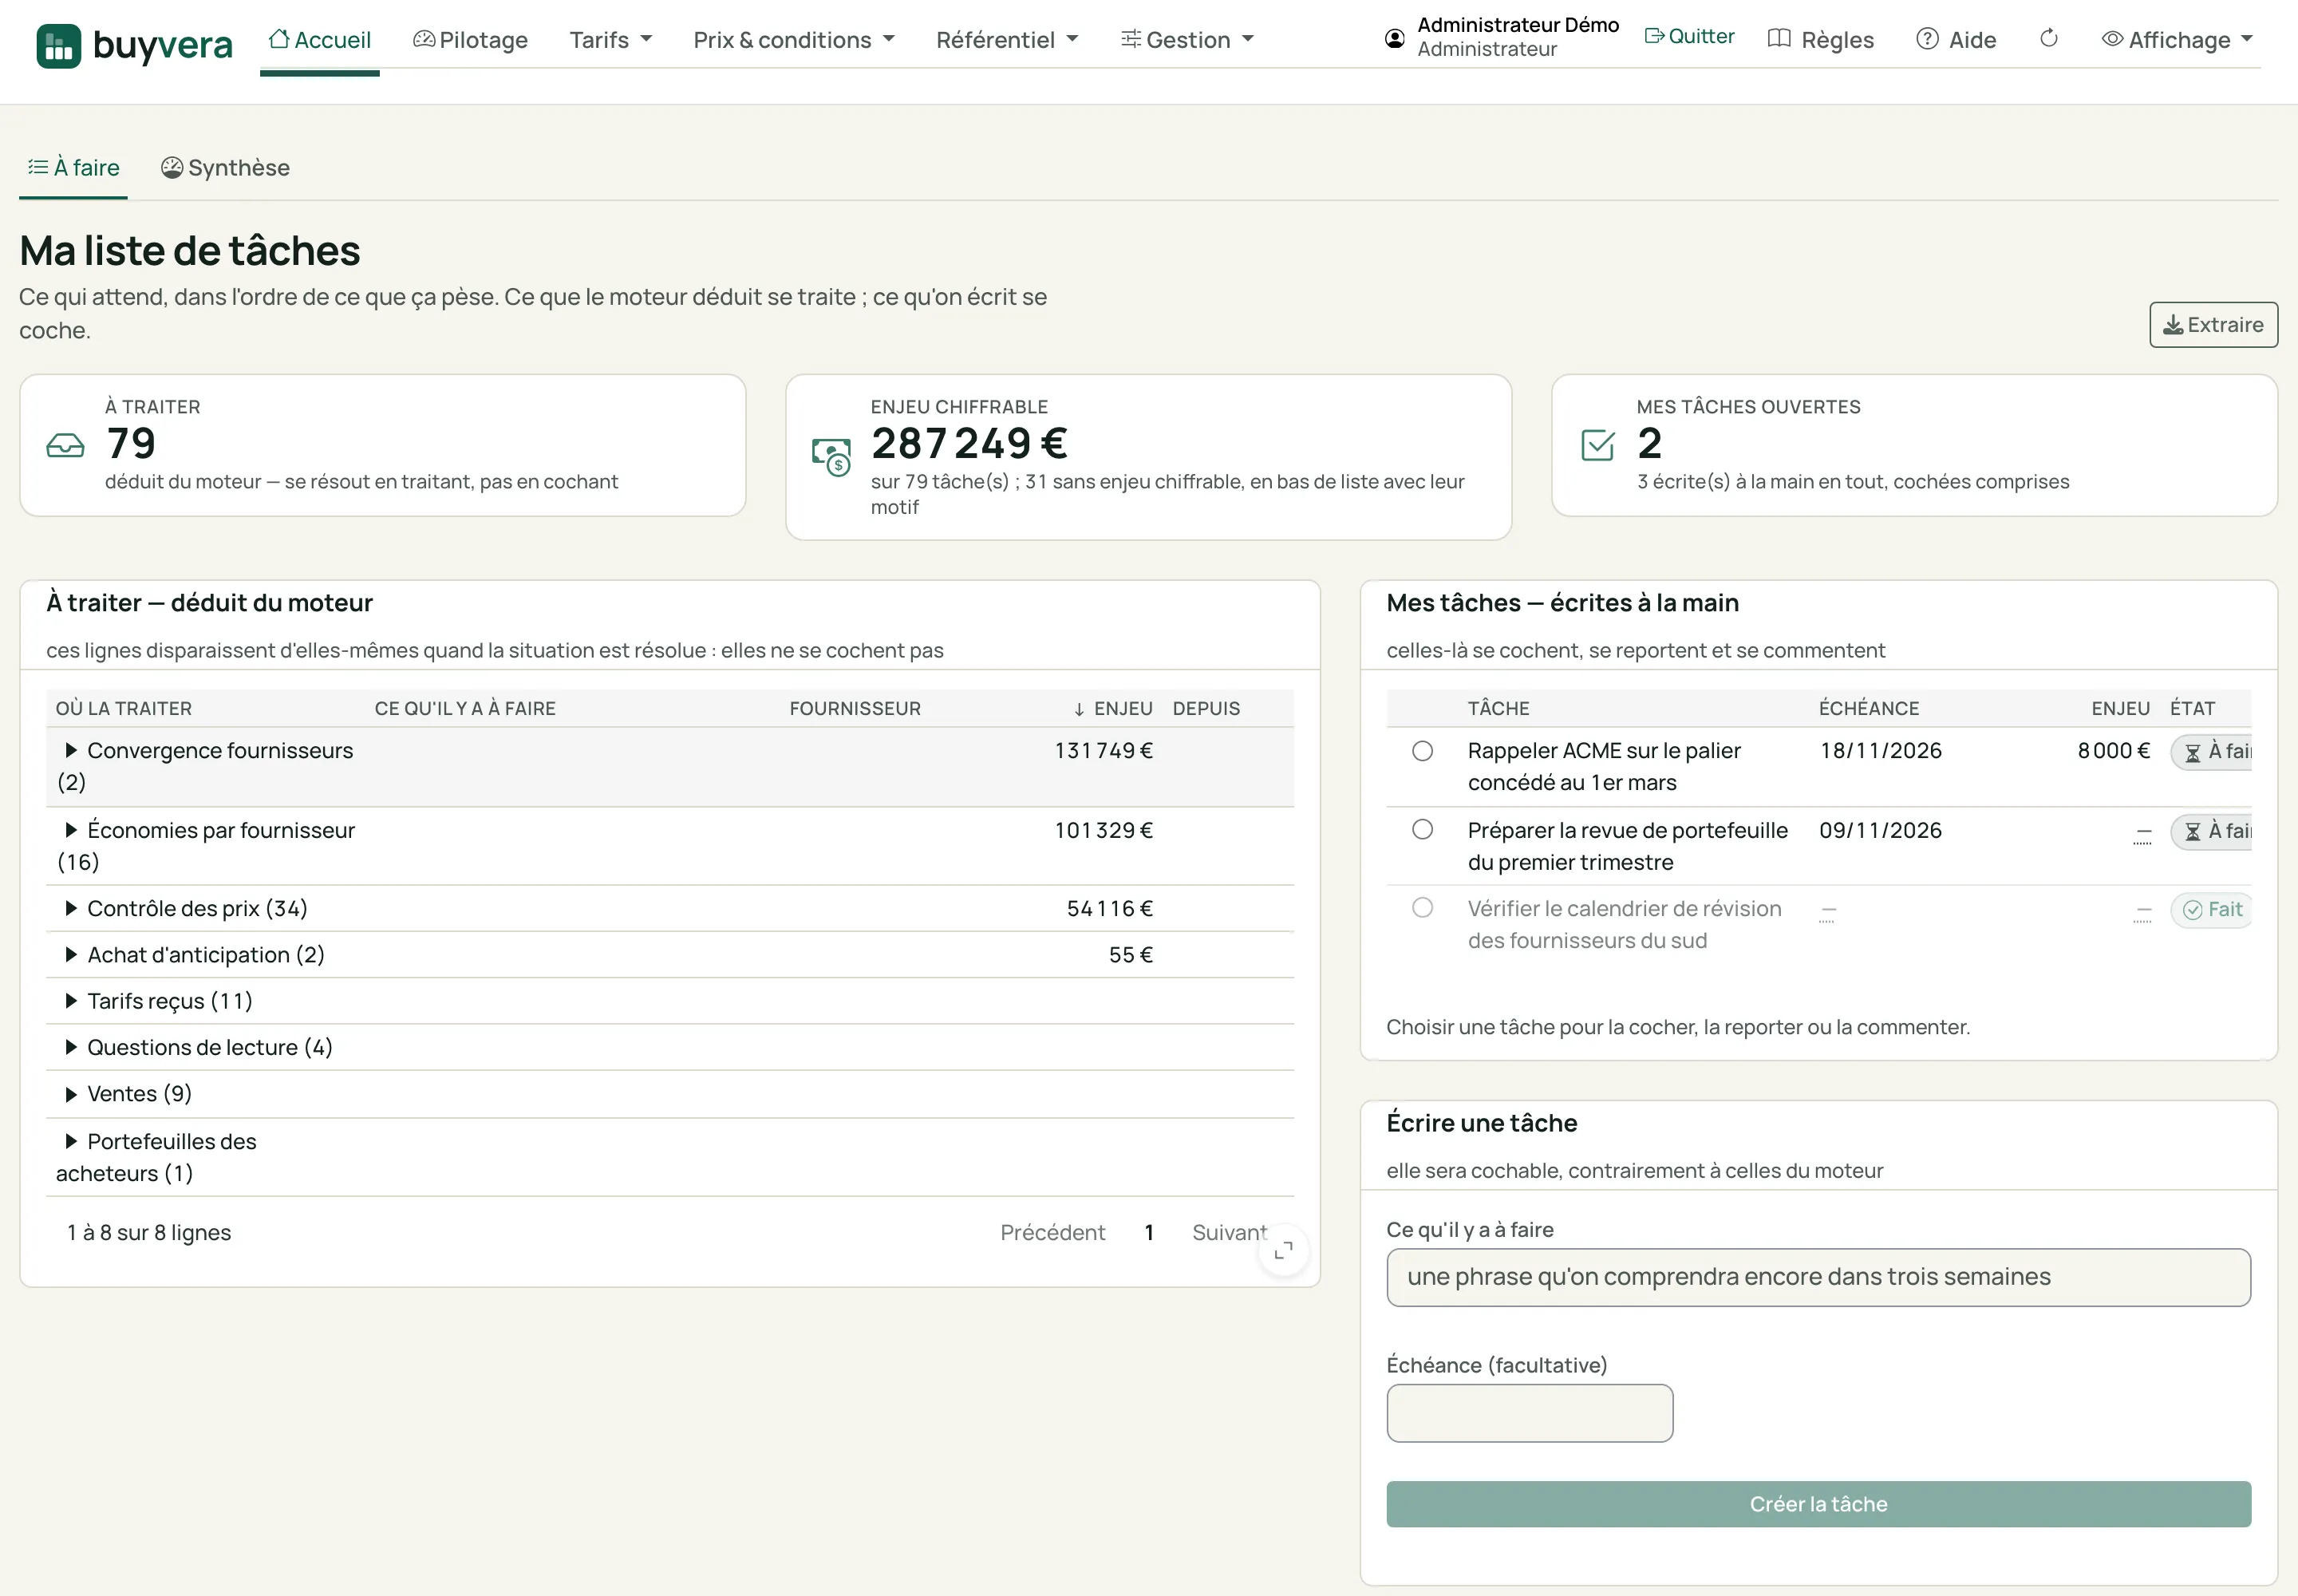Open the Pilotage menu item
This screenshot has height=1596, width=2298.
[x=470, y=40]
